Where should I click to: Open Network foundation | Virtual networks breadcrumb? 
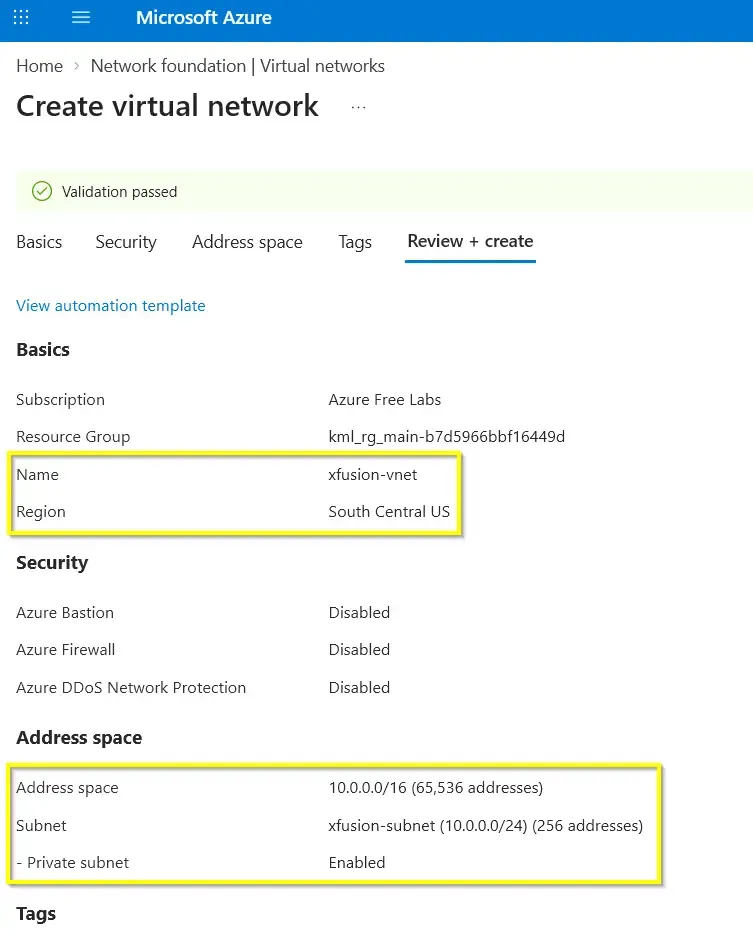(238, 66)
